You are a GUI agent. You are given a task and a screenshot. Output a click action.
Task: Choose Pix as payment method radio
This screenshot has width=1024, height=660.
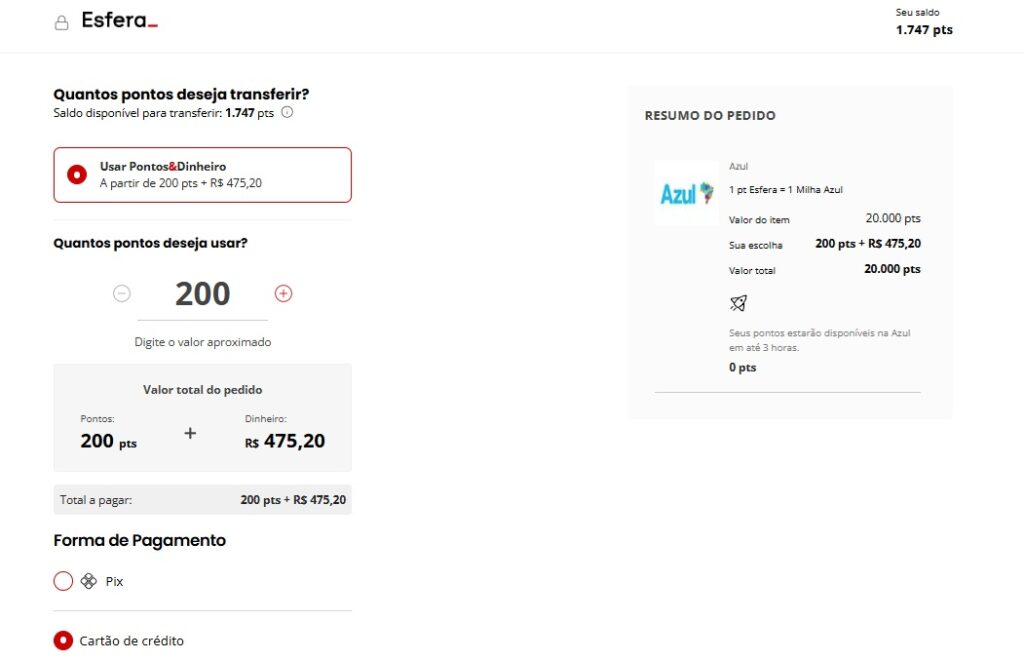point(63,581)
